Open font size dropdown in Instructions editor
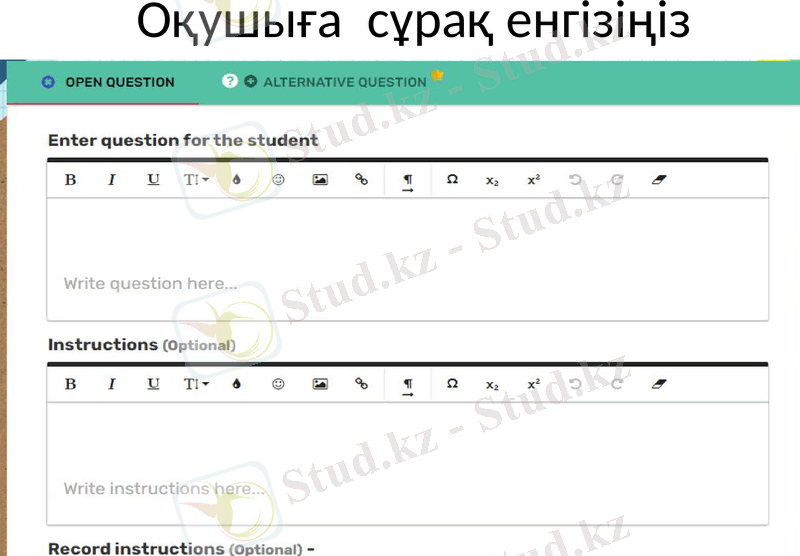The width and height of the screenshot is (800, 556). (x=196, y=384)
